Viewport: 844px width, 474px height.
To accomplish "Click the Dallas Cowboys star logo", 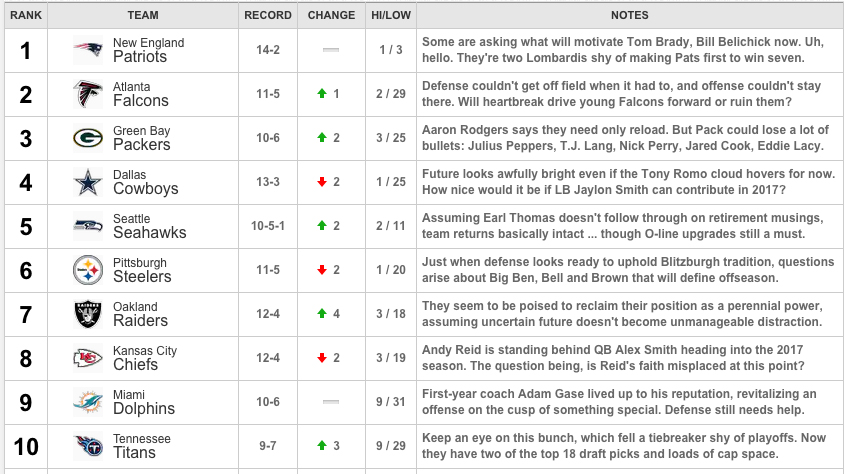I will tap(88, 182).
